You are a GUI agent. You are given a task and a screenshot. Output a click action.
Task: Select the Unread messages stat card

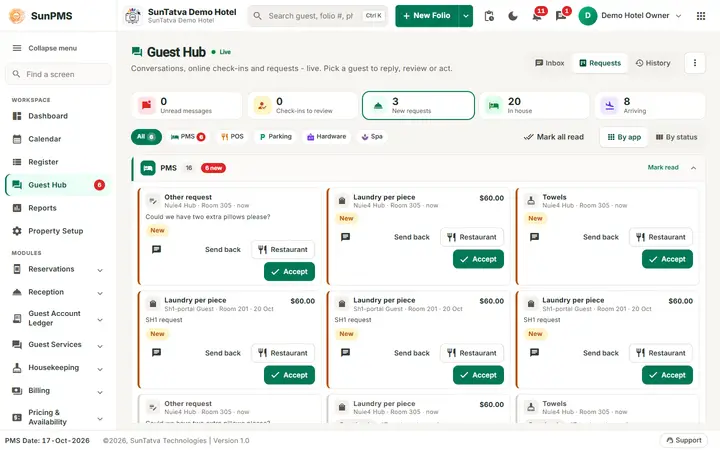click(x=187, y=106)
